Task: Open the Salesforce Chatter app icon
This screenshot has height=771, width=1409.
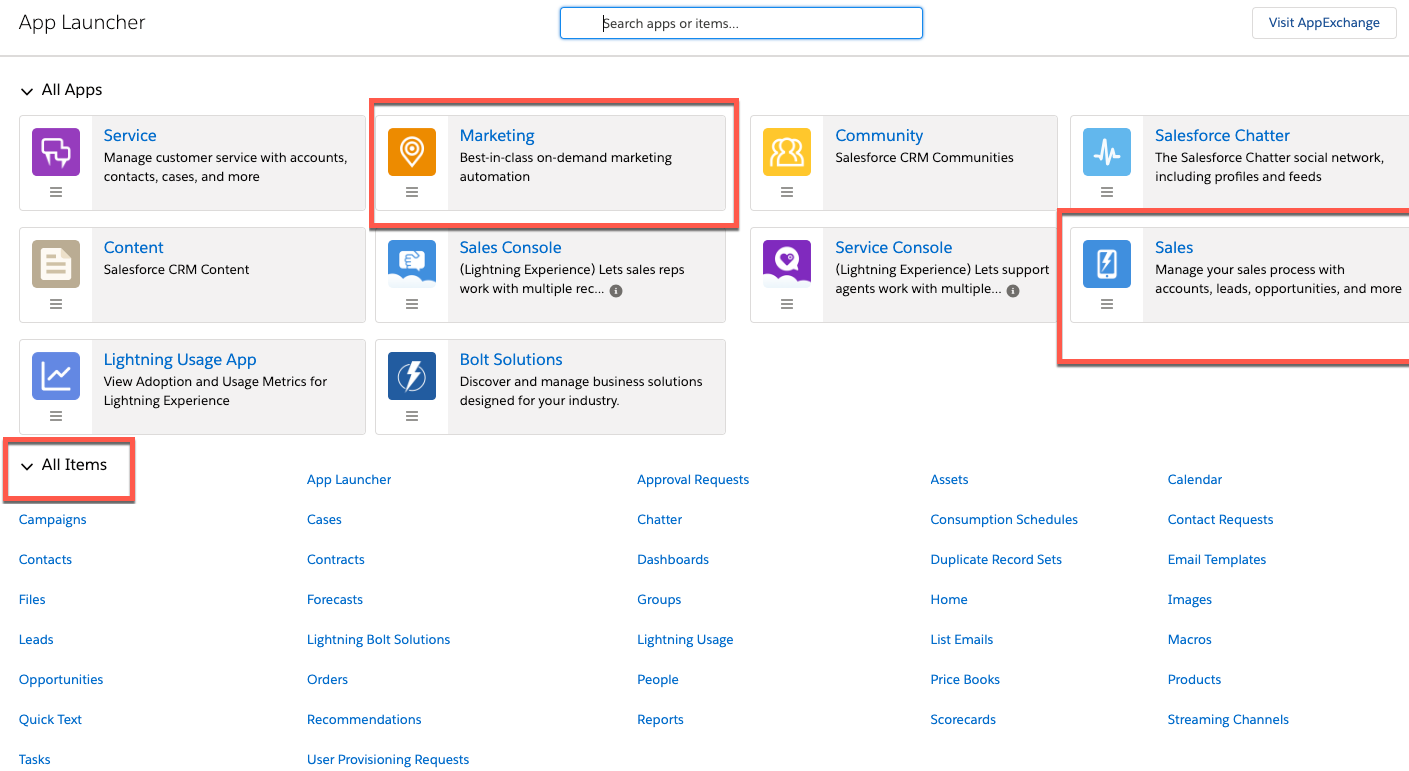Action: [x=1107, y=152]
